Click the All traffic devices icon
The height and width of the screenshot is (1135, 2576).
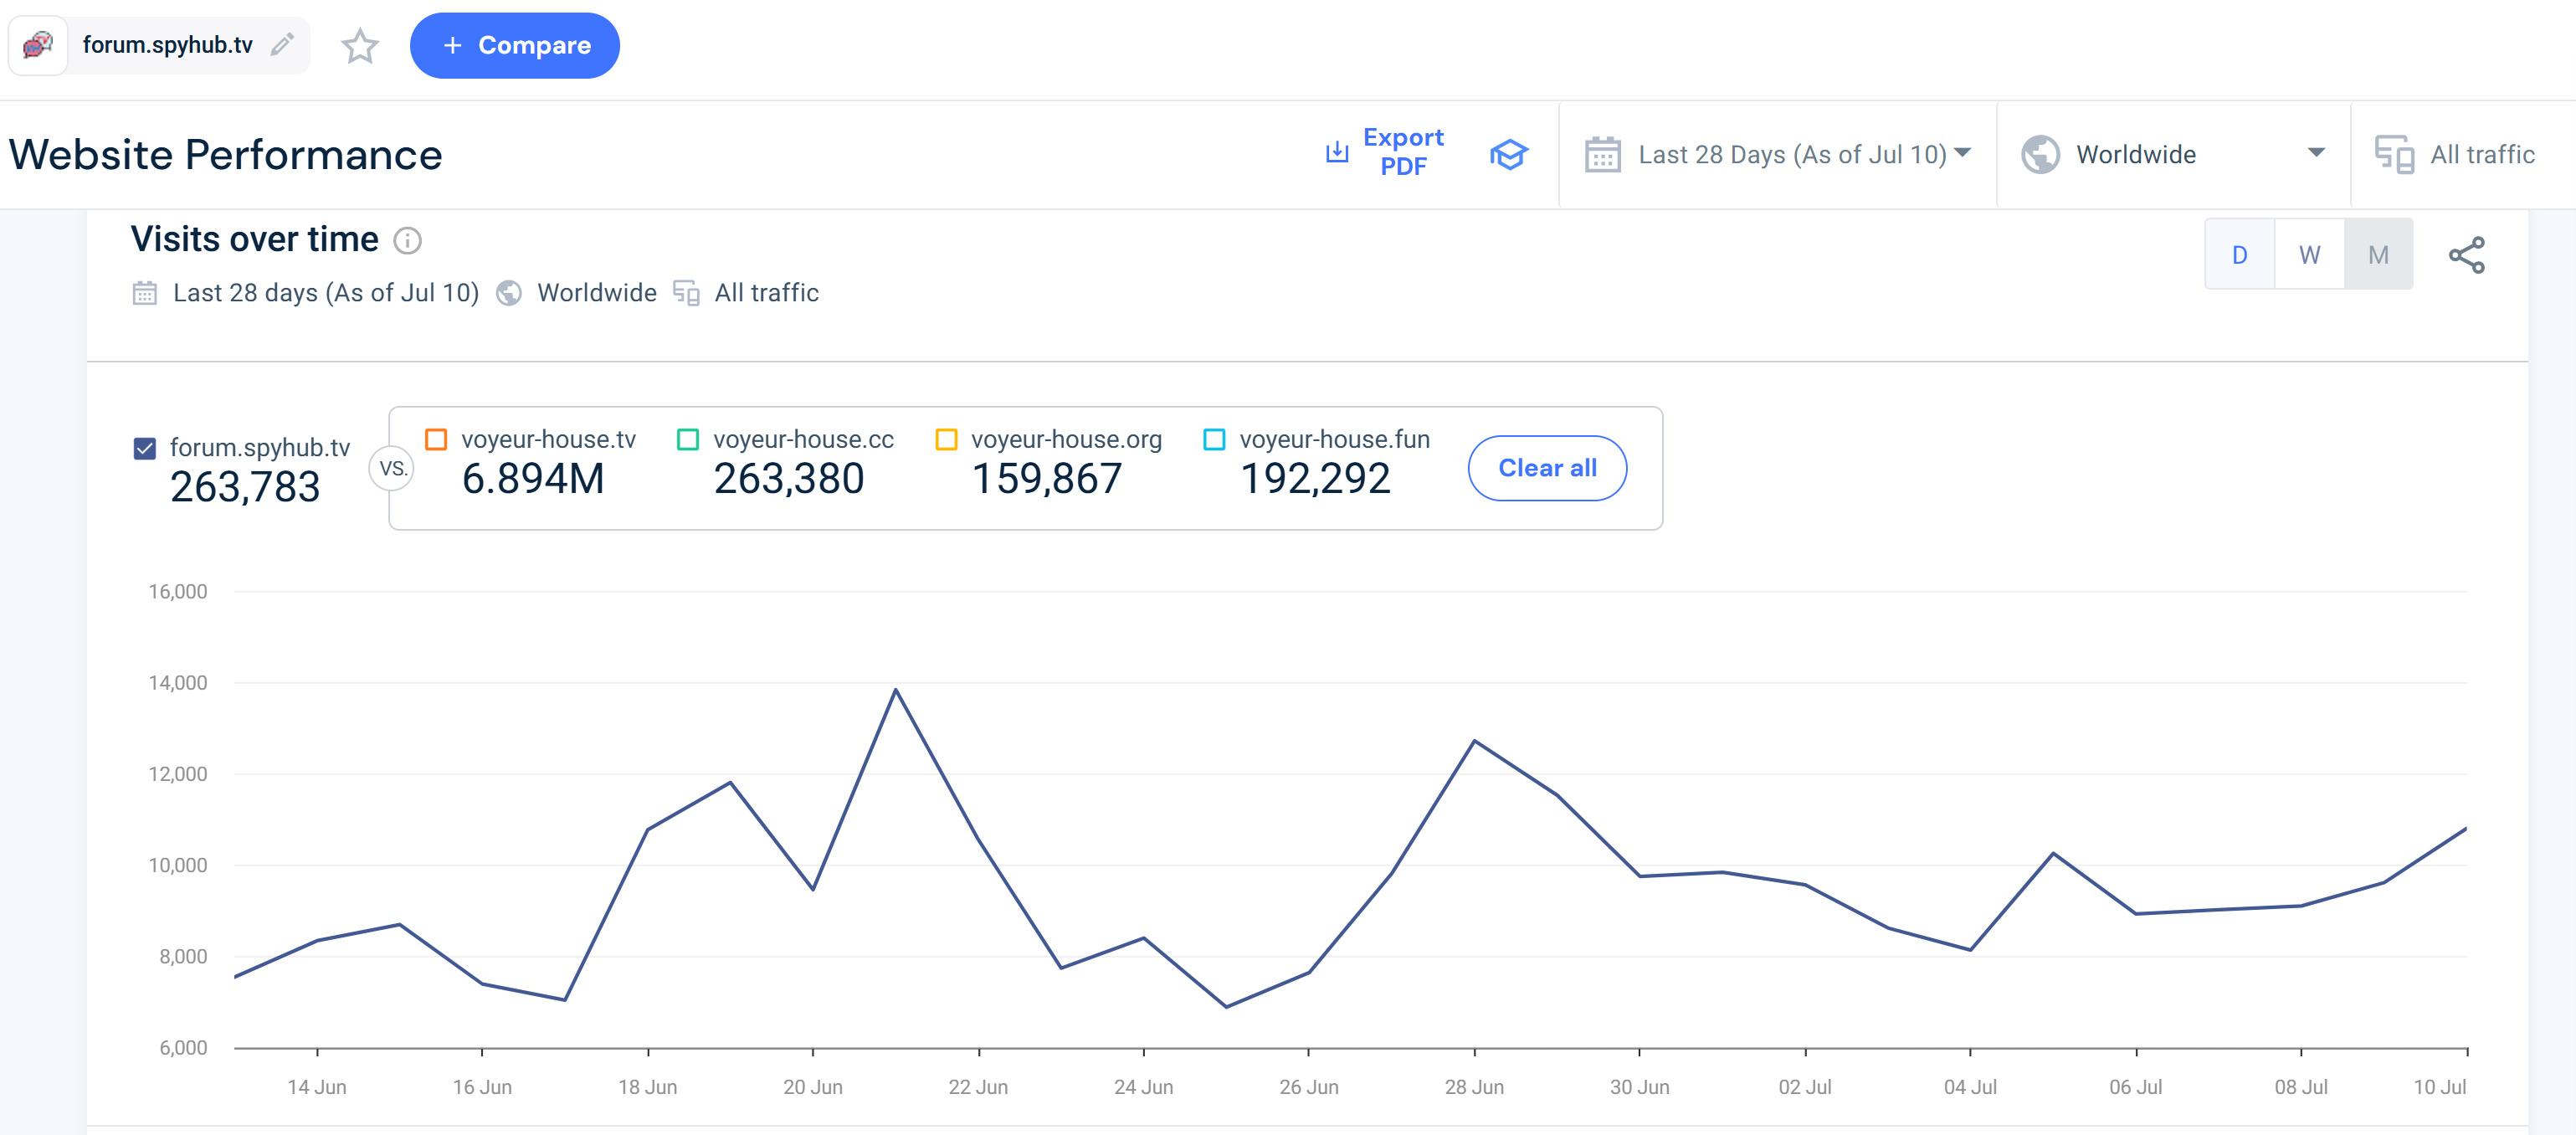tap(2394, 154)
